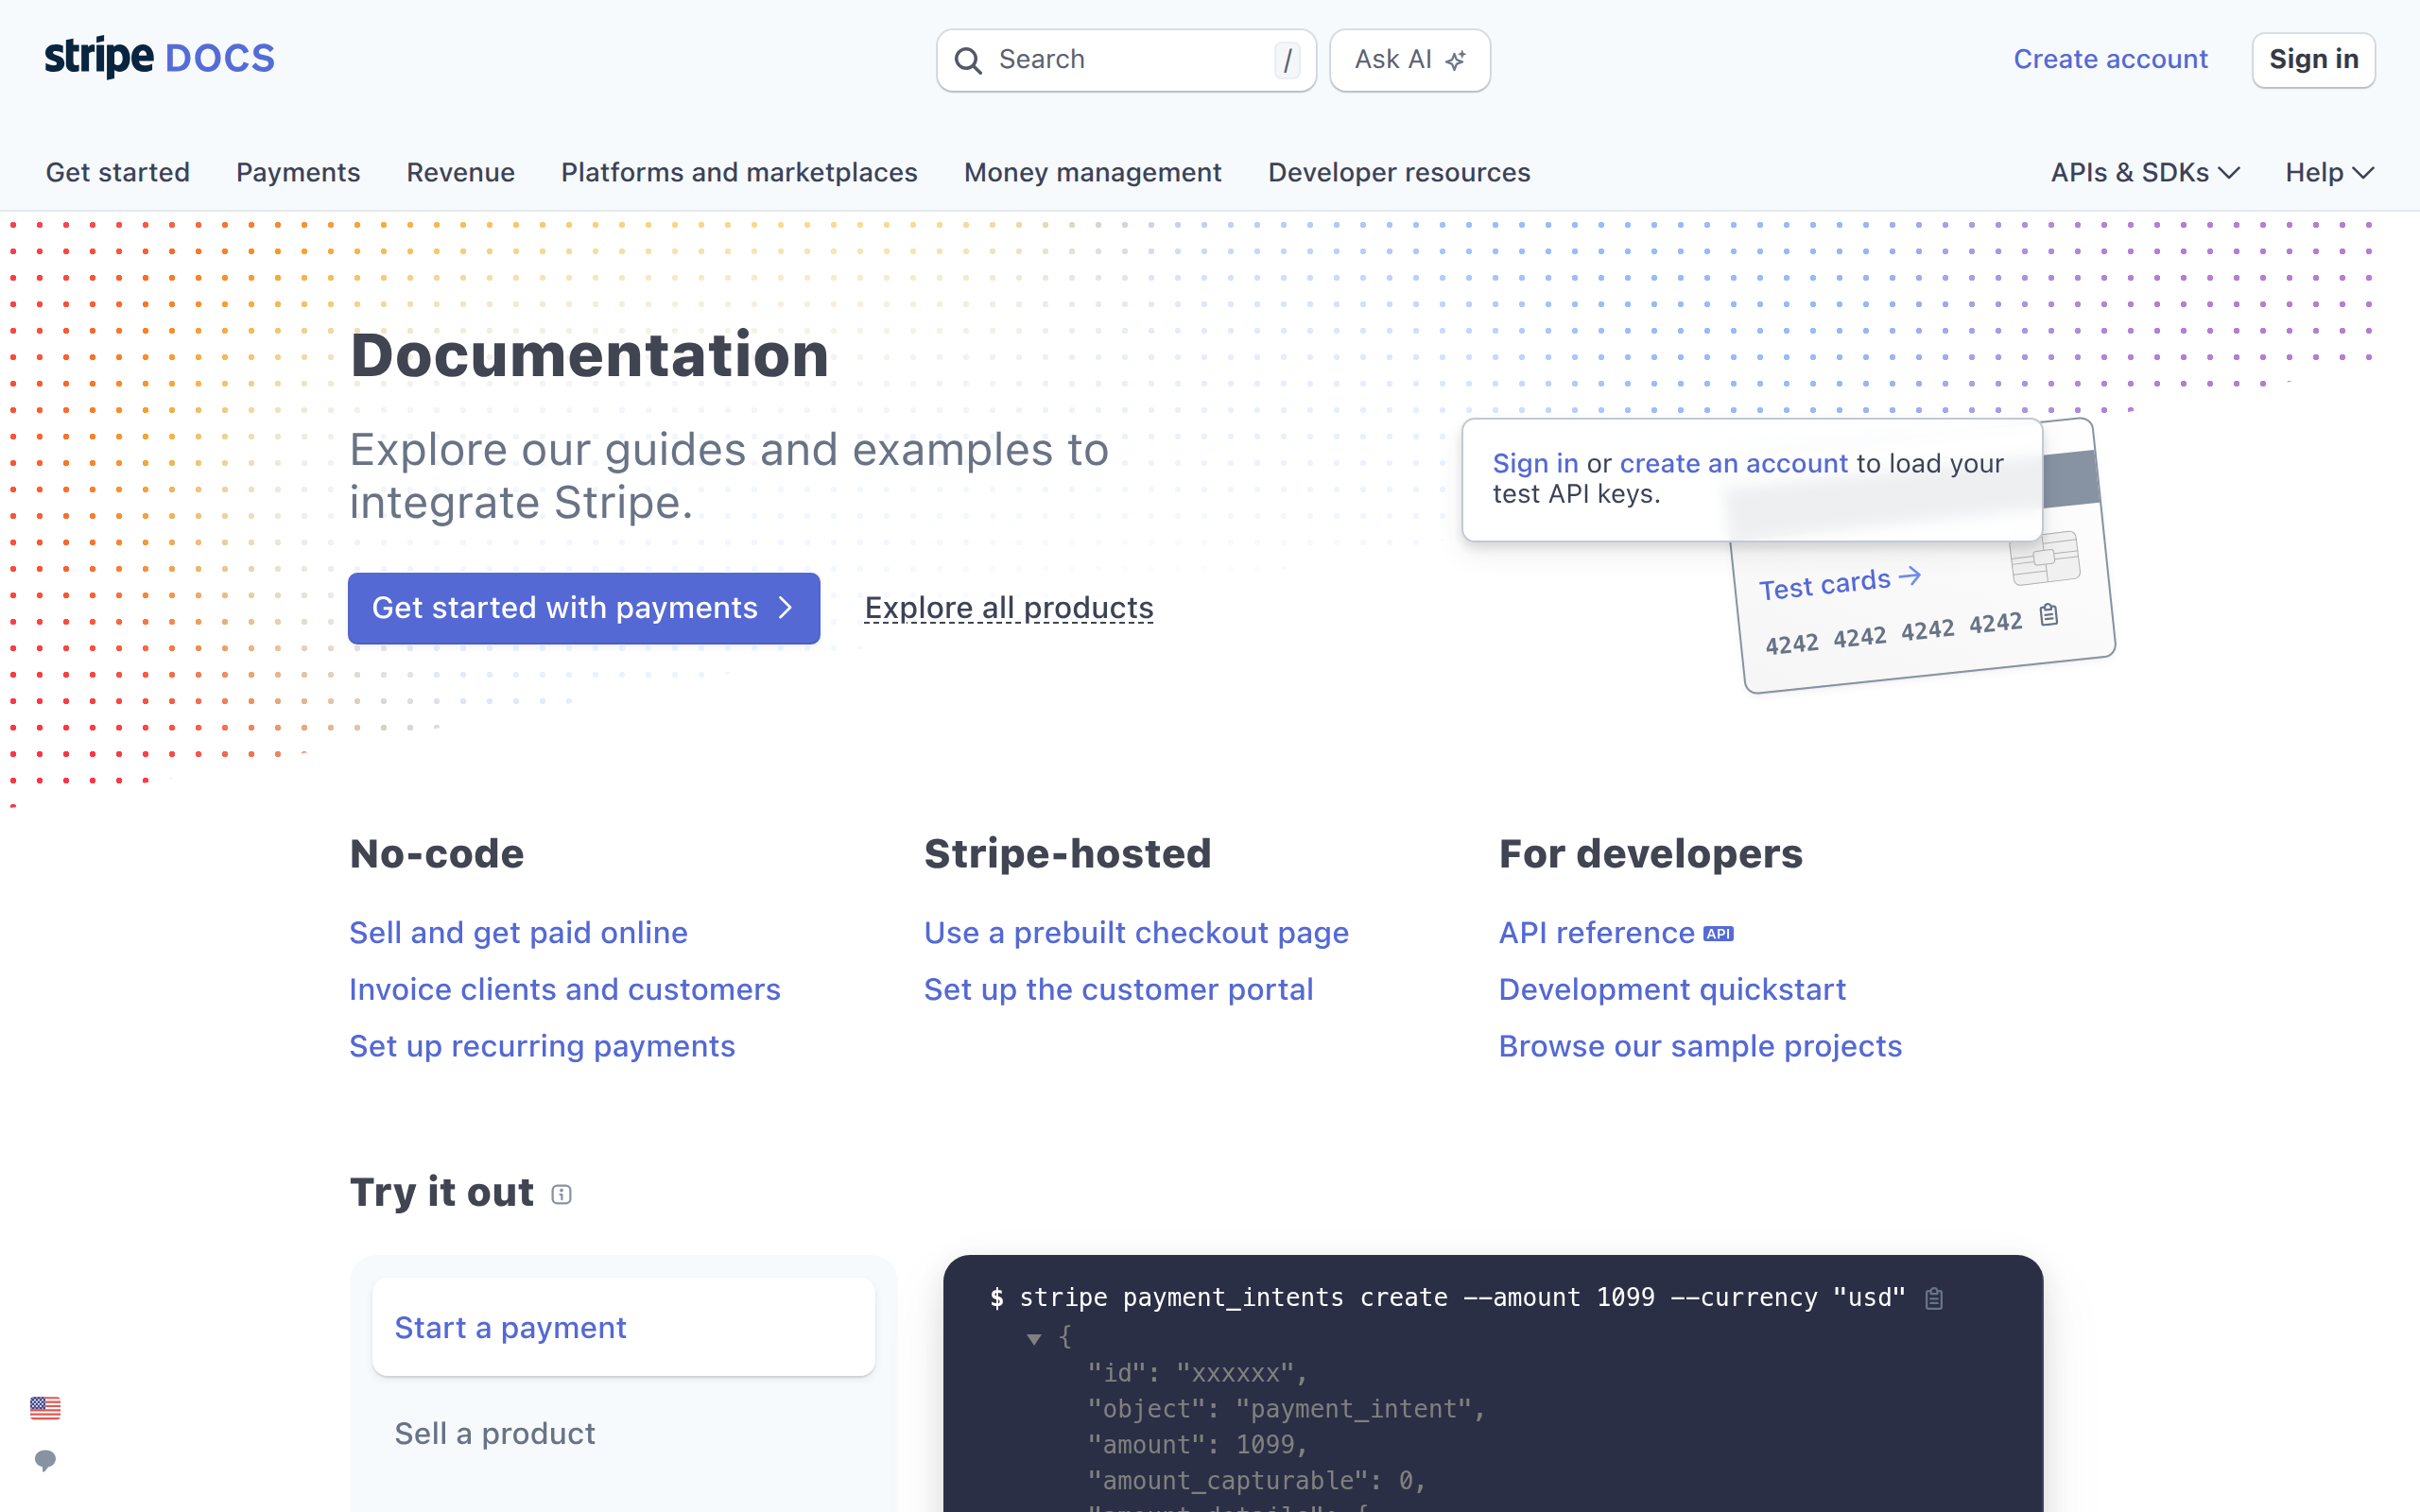Viewport: 2420px width, 1512px height.
Task: Open the info icon next to Try it out
Action: (562, 1194)
